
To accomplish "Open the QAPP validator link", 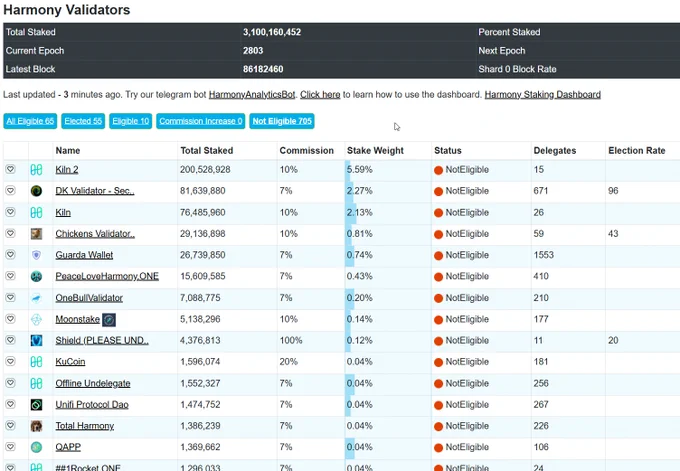I will click(x=68, y=447).
